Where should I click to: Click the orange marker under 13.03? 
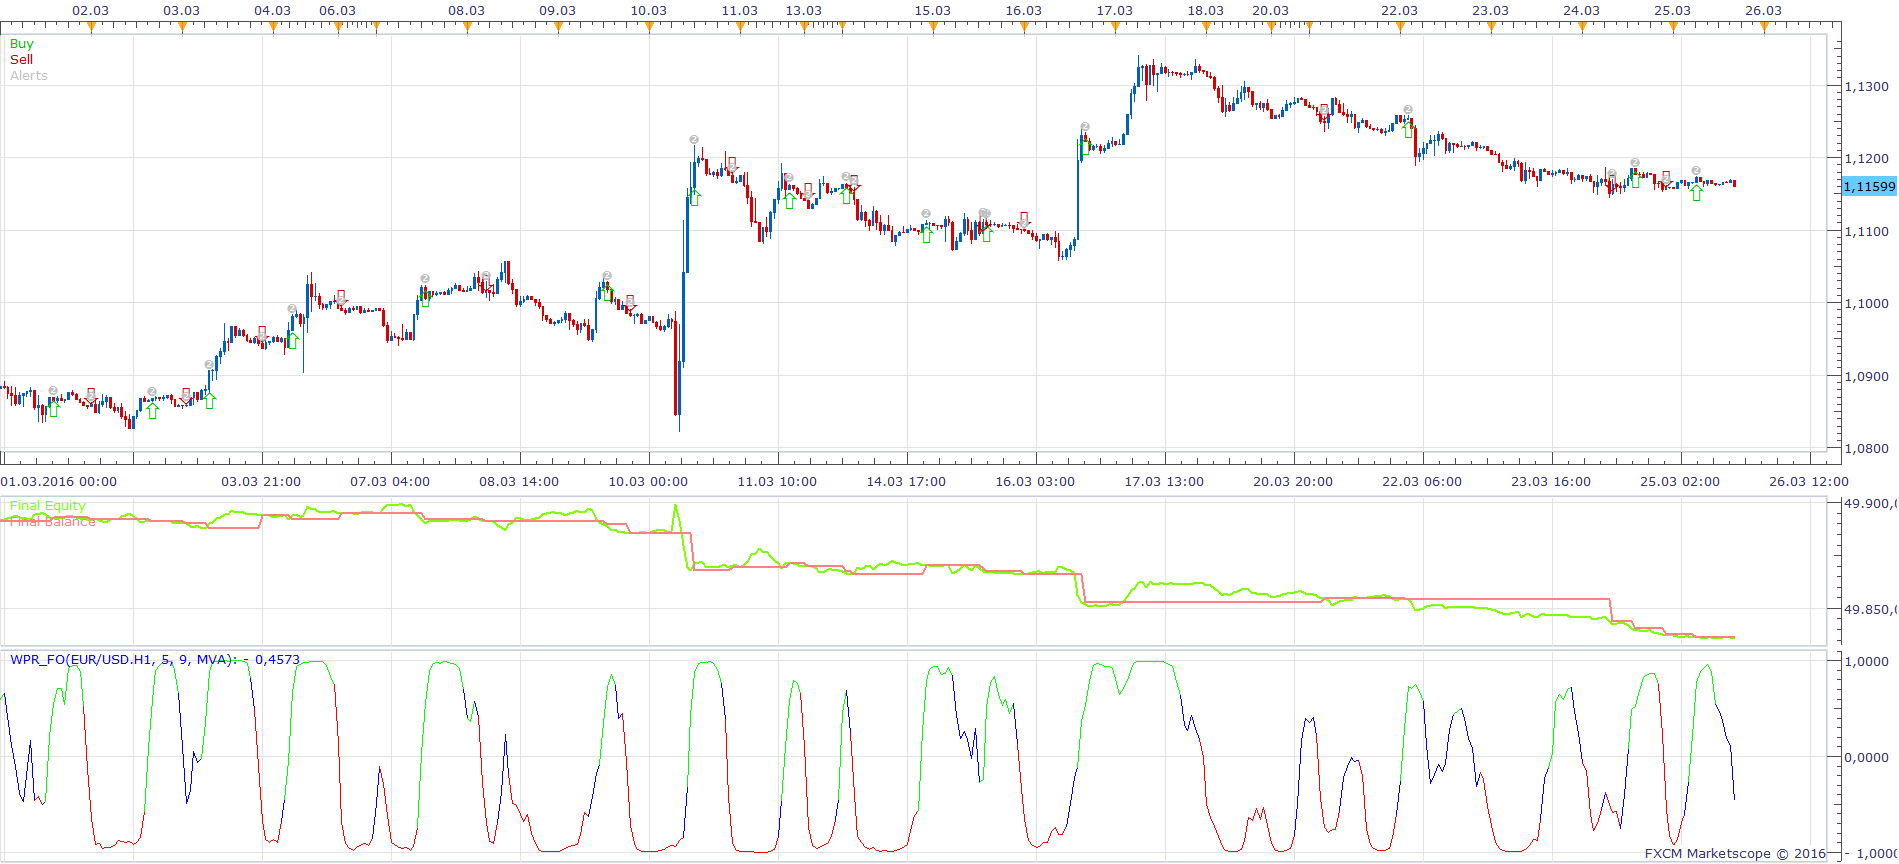[x=804, y=28]
